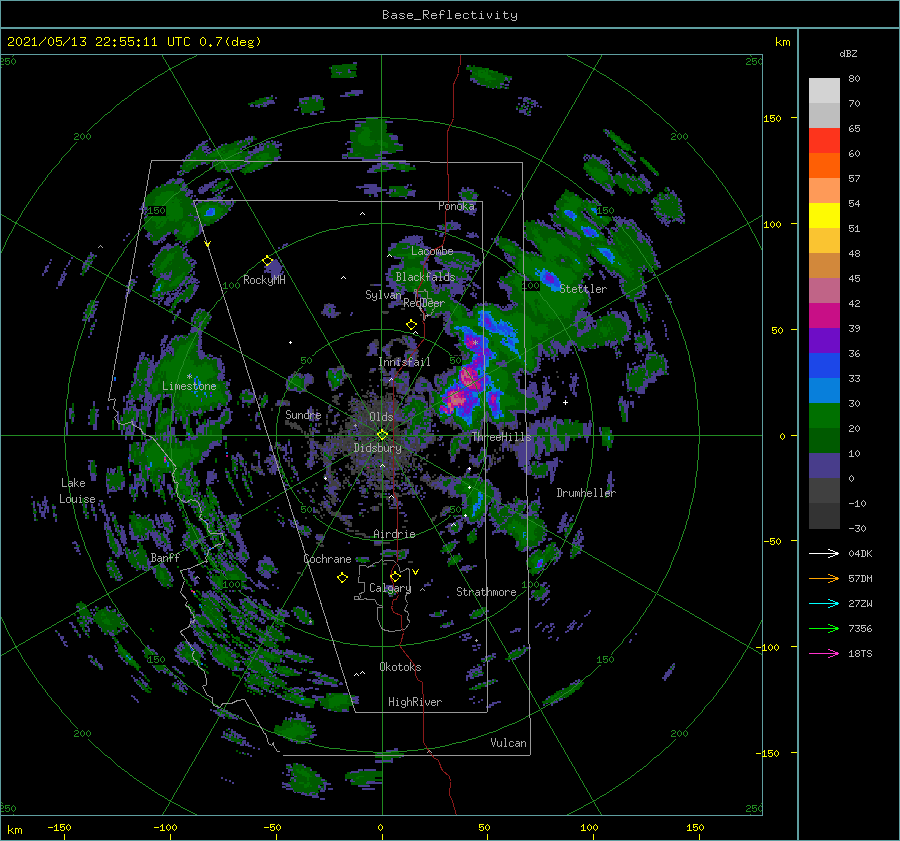Select the red 60-65 dBZ swatch

pos(824,141)
